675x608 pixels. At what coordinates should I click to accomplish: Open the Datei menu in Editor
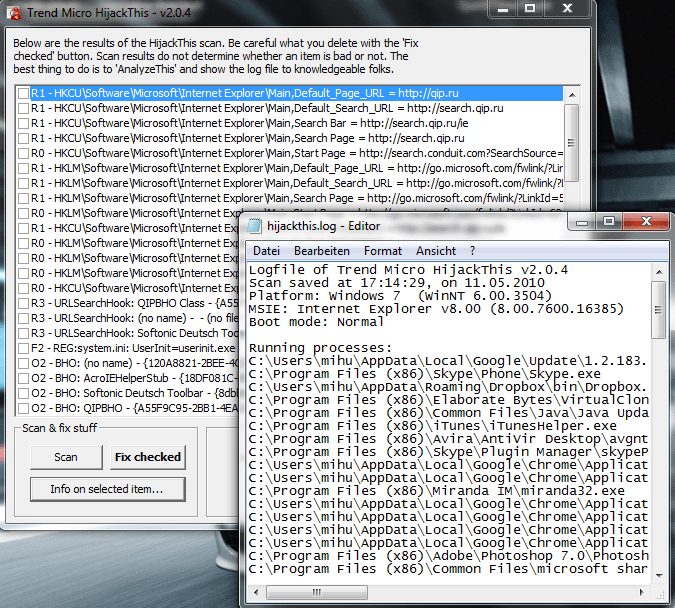coord(266,251)
